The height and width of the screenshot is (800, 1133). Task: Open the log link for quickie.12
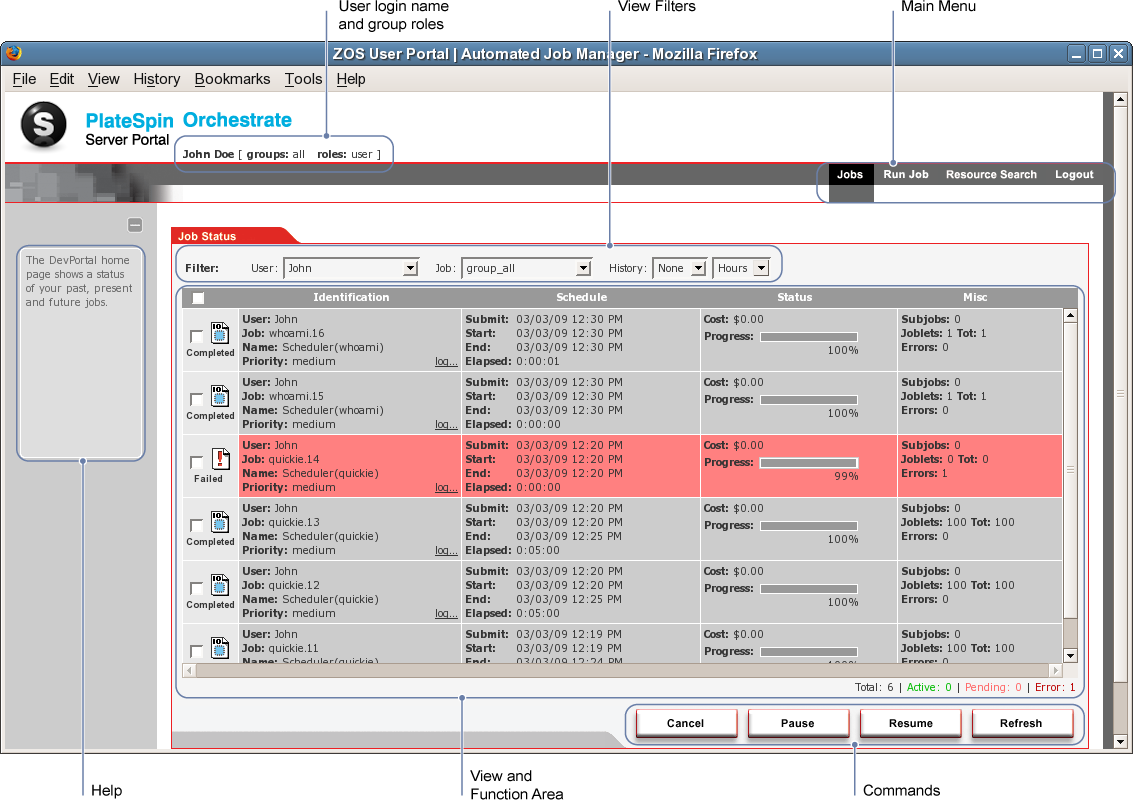pos(446,613)
